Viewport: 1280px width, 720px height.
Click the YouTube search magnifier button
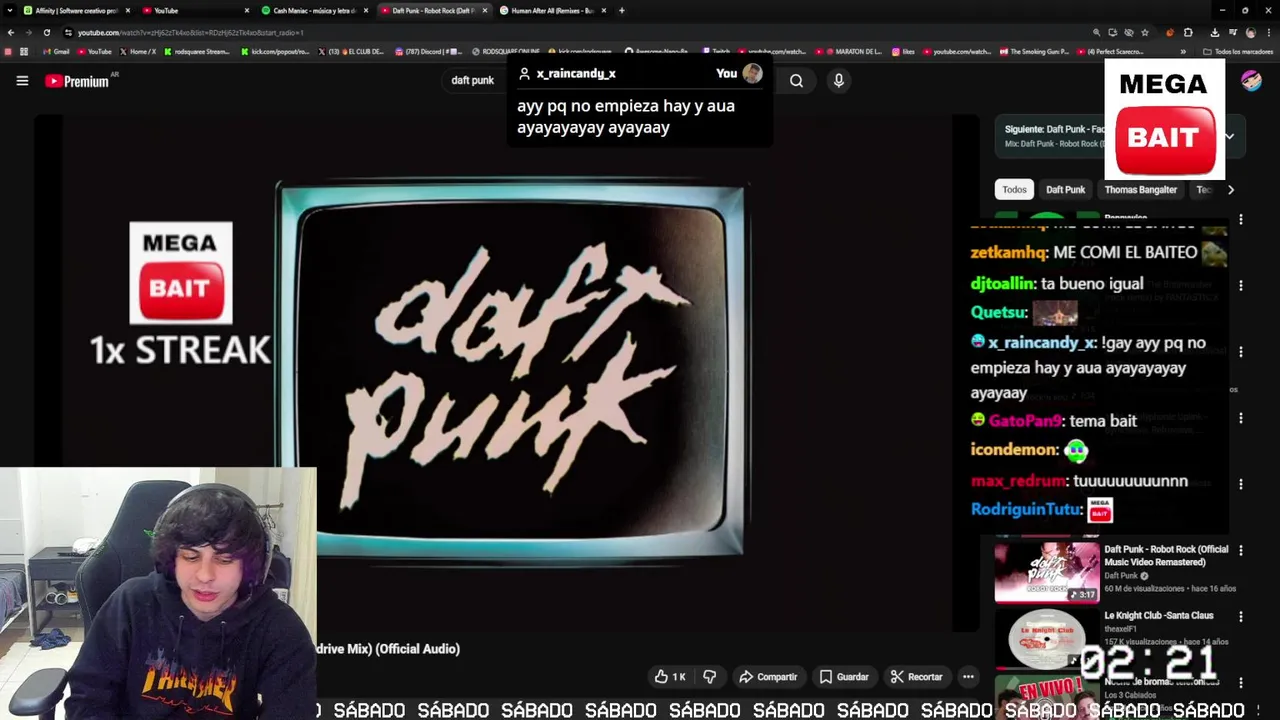[796, 81]
